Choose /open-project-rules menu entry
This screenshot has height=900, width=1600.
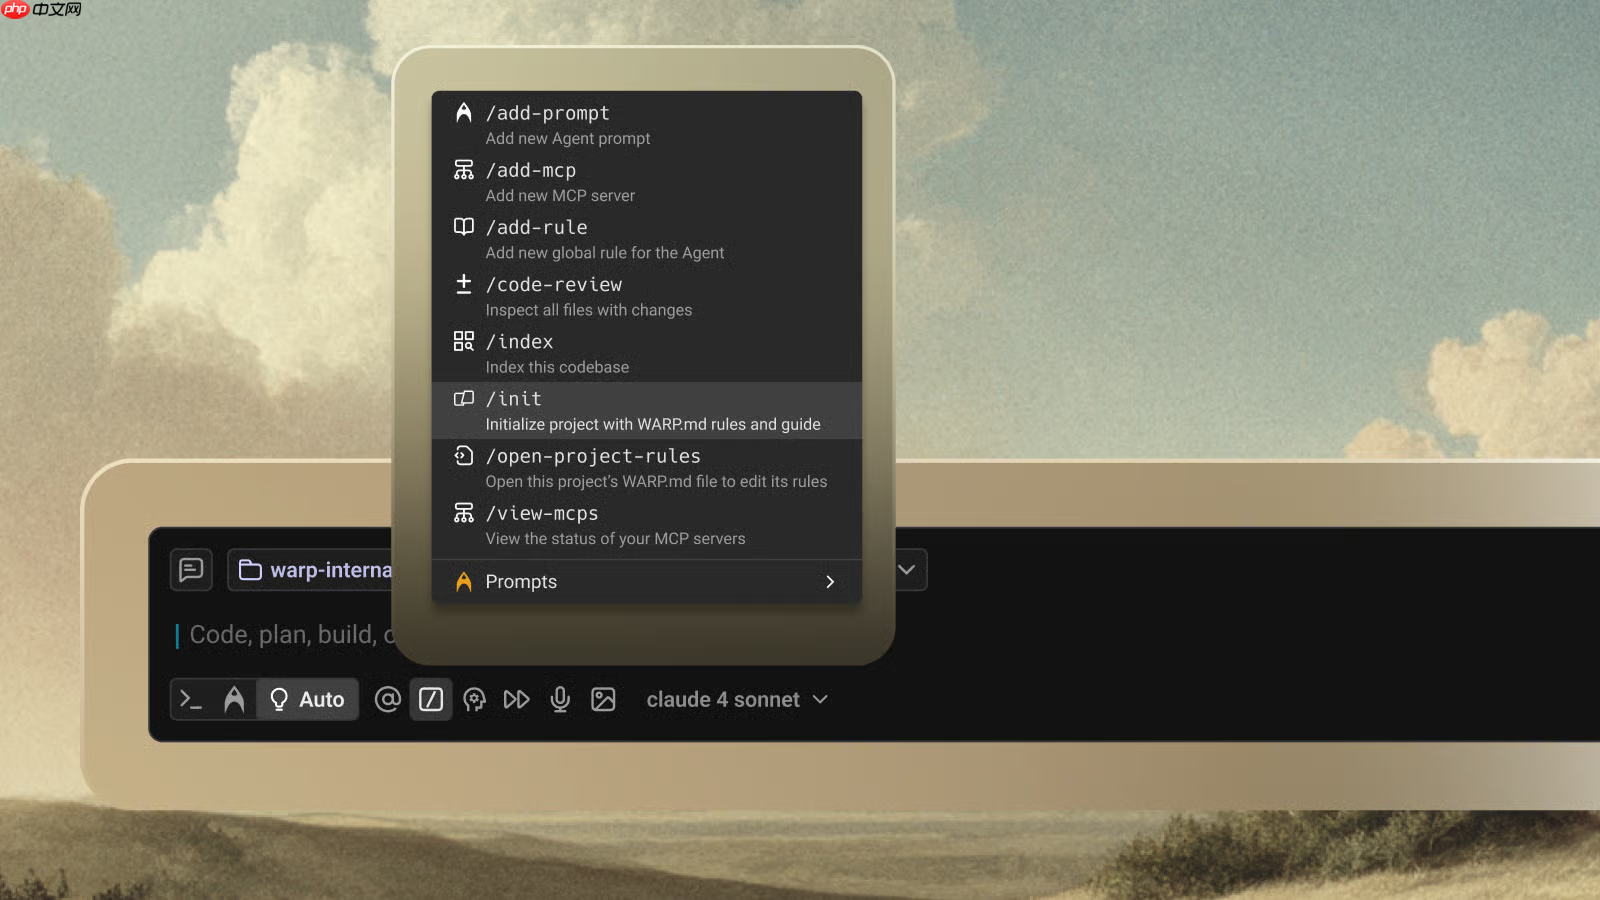pyautogui.click(x=646, y=467)
